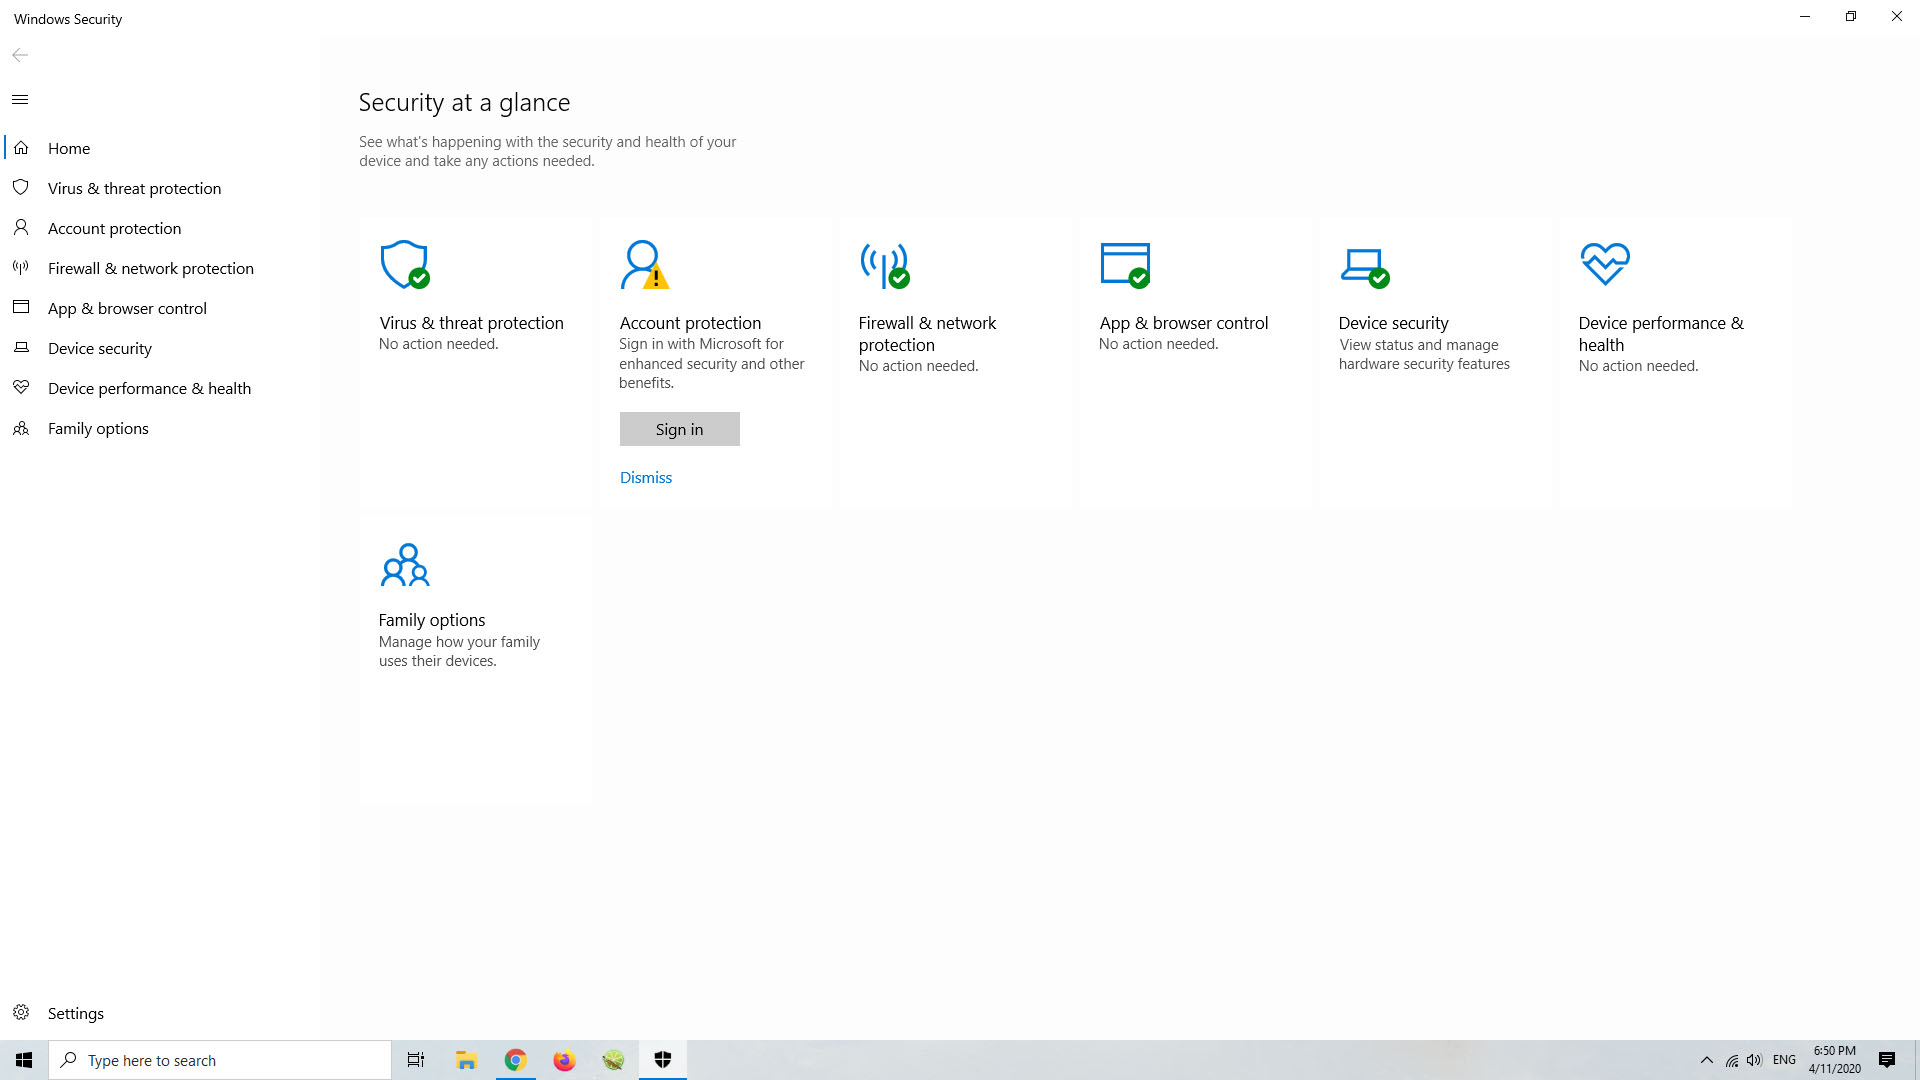This screenshot has width=1920, height=1080.
Task: Open Settings label in sidebar
Action: 76,1013
